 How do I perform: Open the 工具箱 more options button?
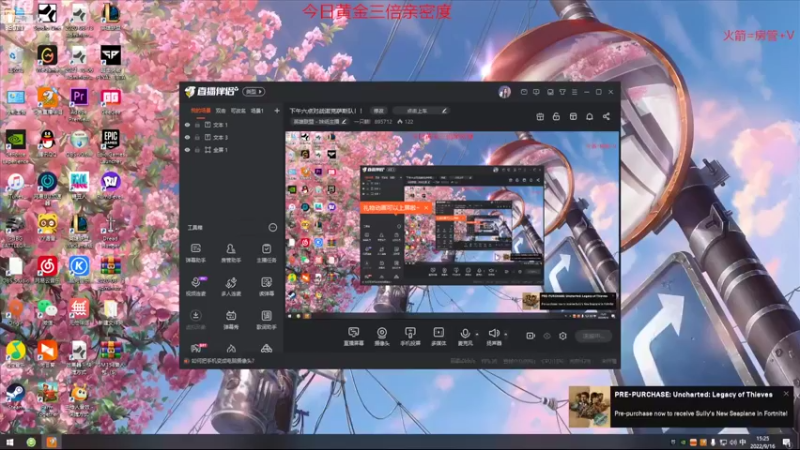coord(273,228)
